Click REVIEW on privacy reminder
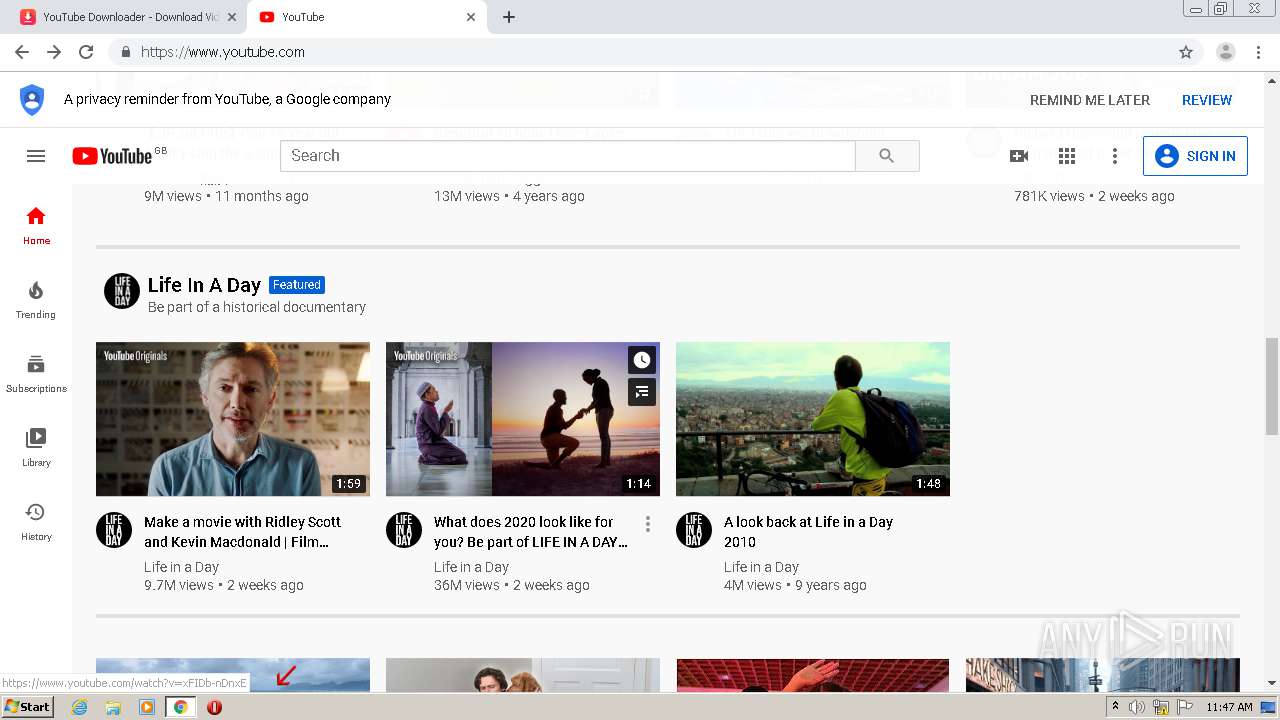The width and height of the screenshot is (1280, 720). pos(1207,100)
